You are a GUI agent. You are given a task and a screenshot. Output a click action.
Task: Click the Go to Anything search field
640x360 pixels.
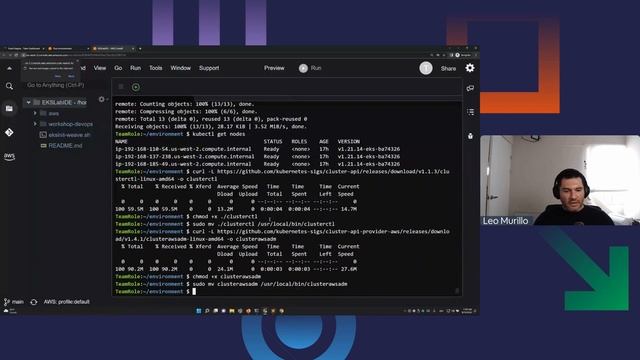(56, 85)
